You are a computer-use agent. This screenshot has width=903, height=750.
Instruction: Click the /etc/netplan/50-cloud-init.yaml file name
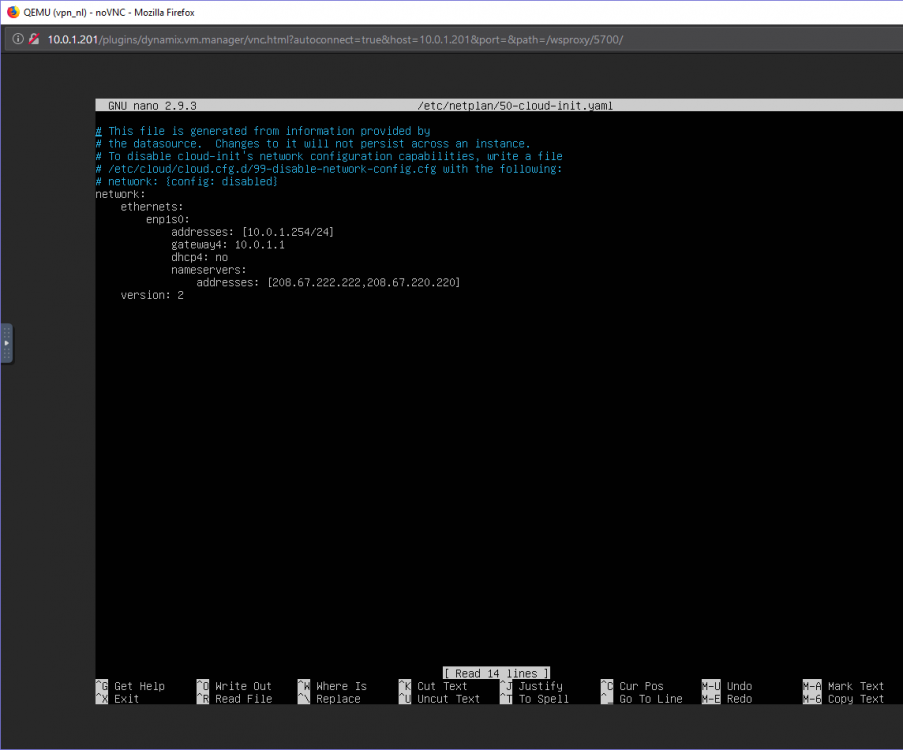pyautogui.click(x=515, y=106)
